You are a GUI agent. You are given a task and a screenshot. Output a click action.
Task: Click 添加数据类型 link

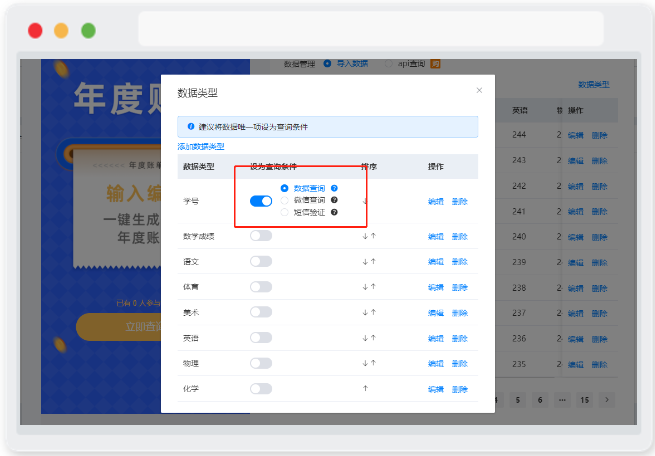coord(201,147)
